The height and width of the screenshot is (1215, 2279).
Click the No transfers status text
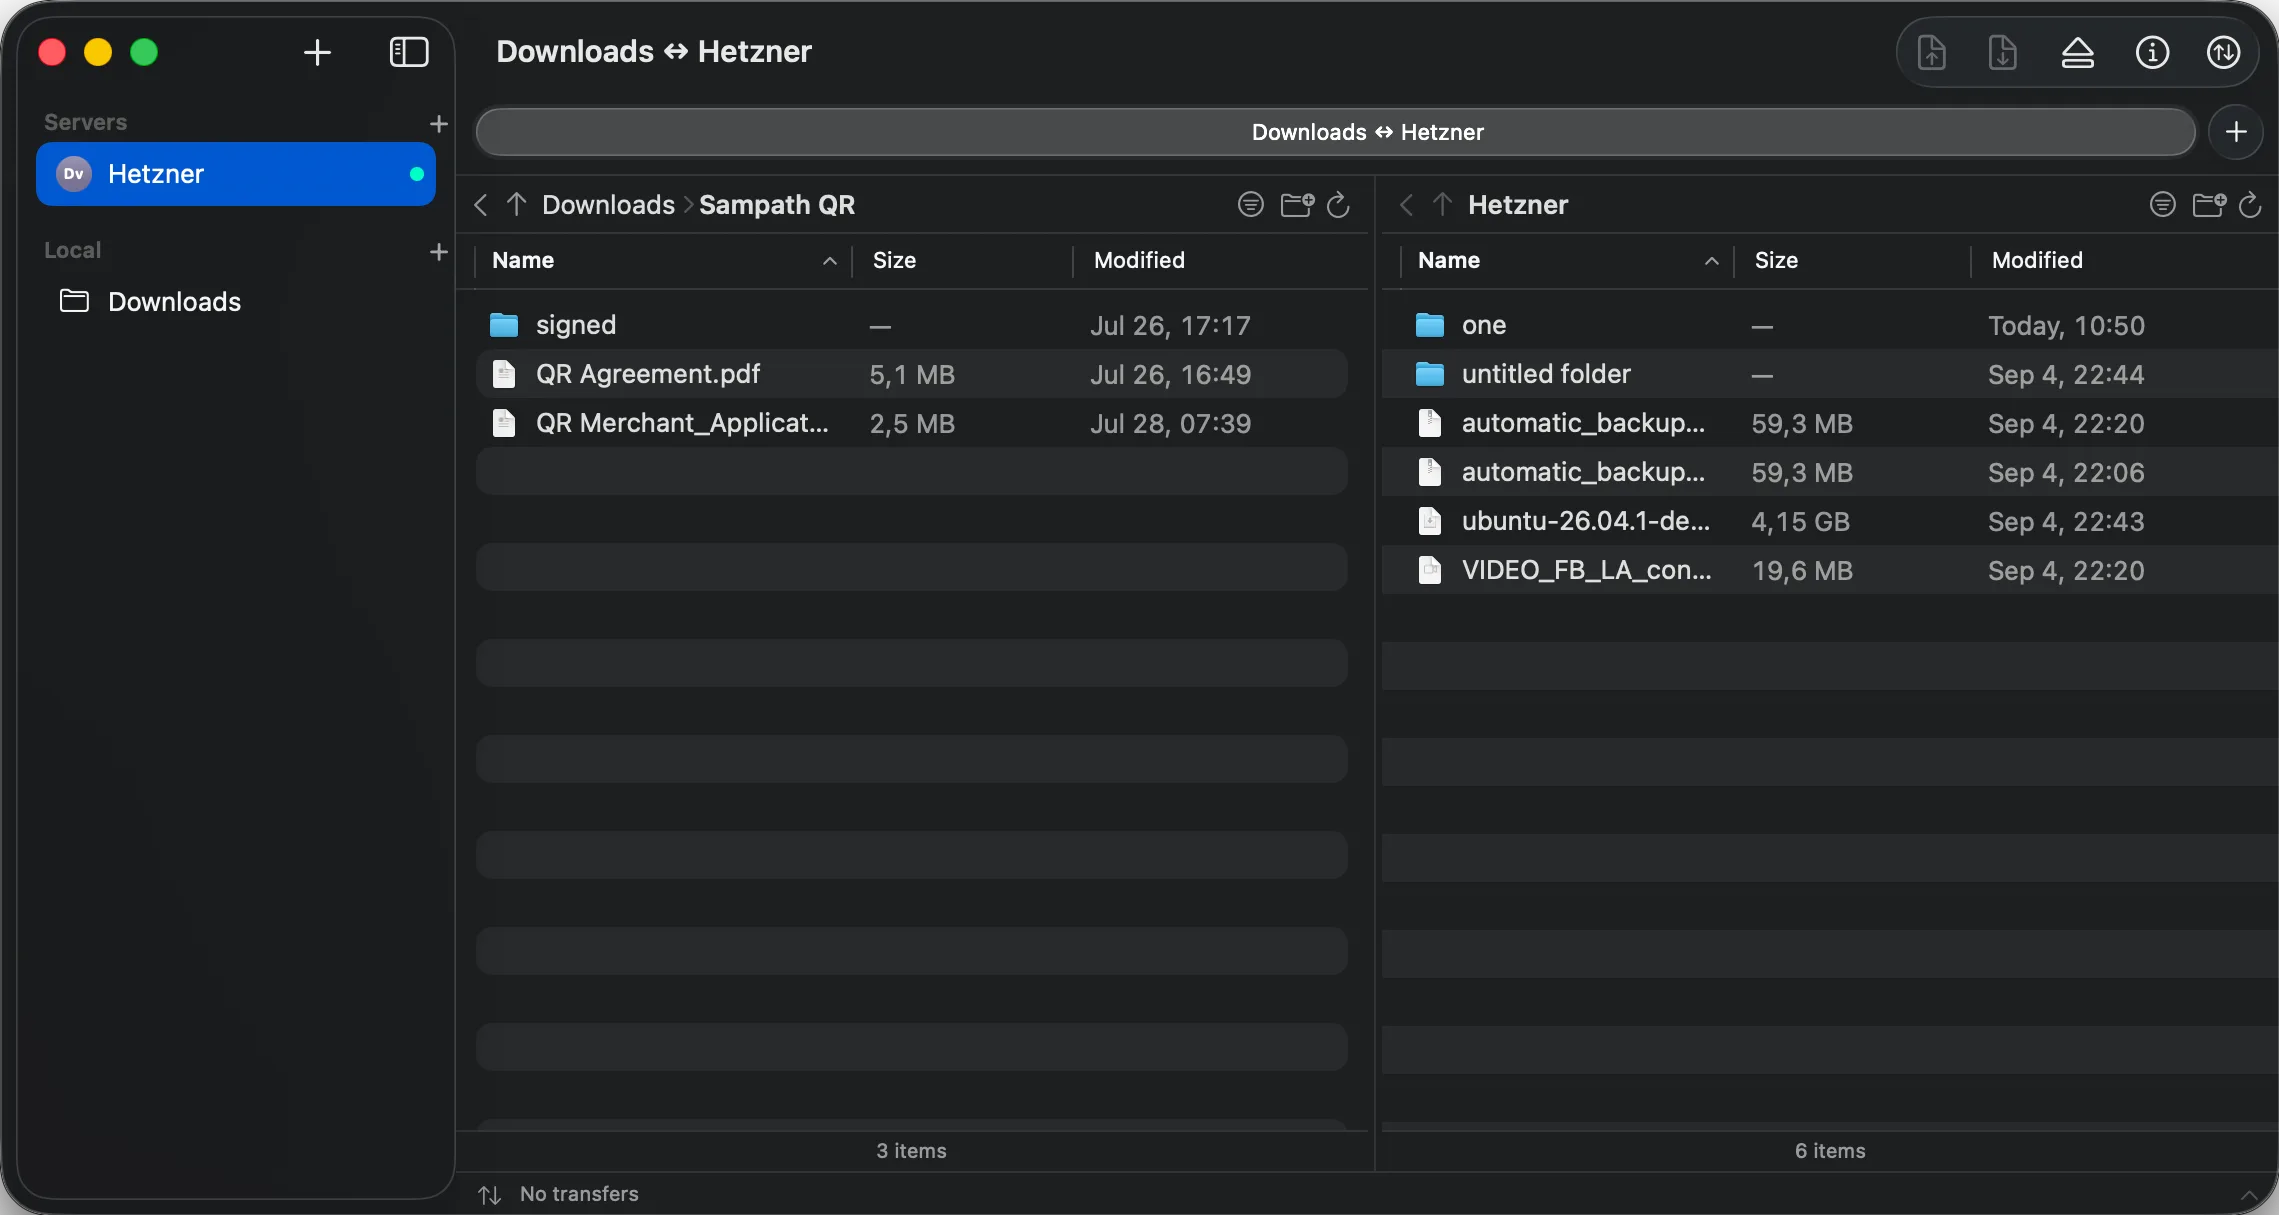click(579, 1194)
